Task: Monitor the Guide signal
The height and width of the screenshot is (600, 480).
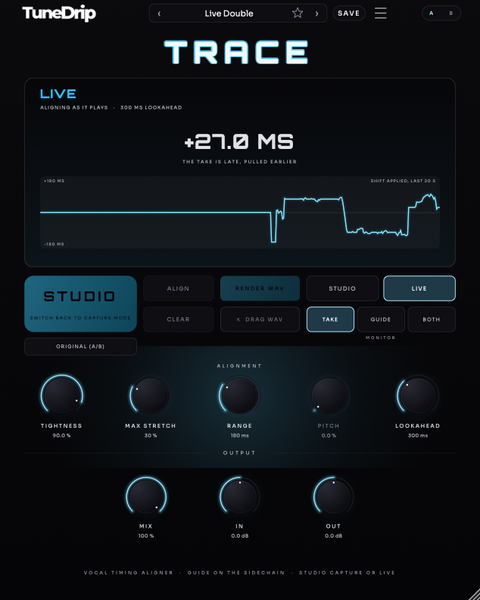Action: click(x=380, y=319)
